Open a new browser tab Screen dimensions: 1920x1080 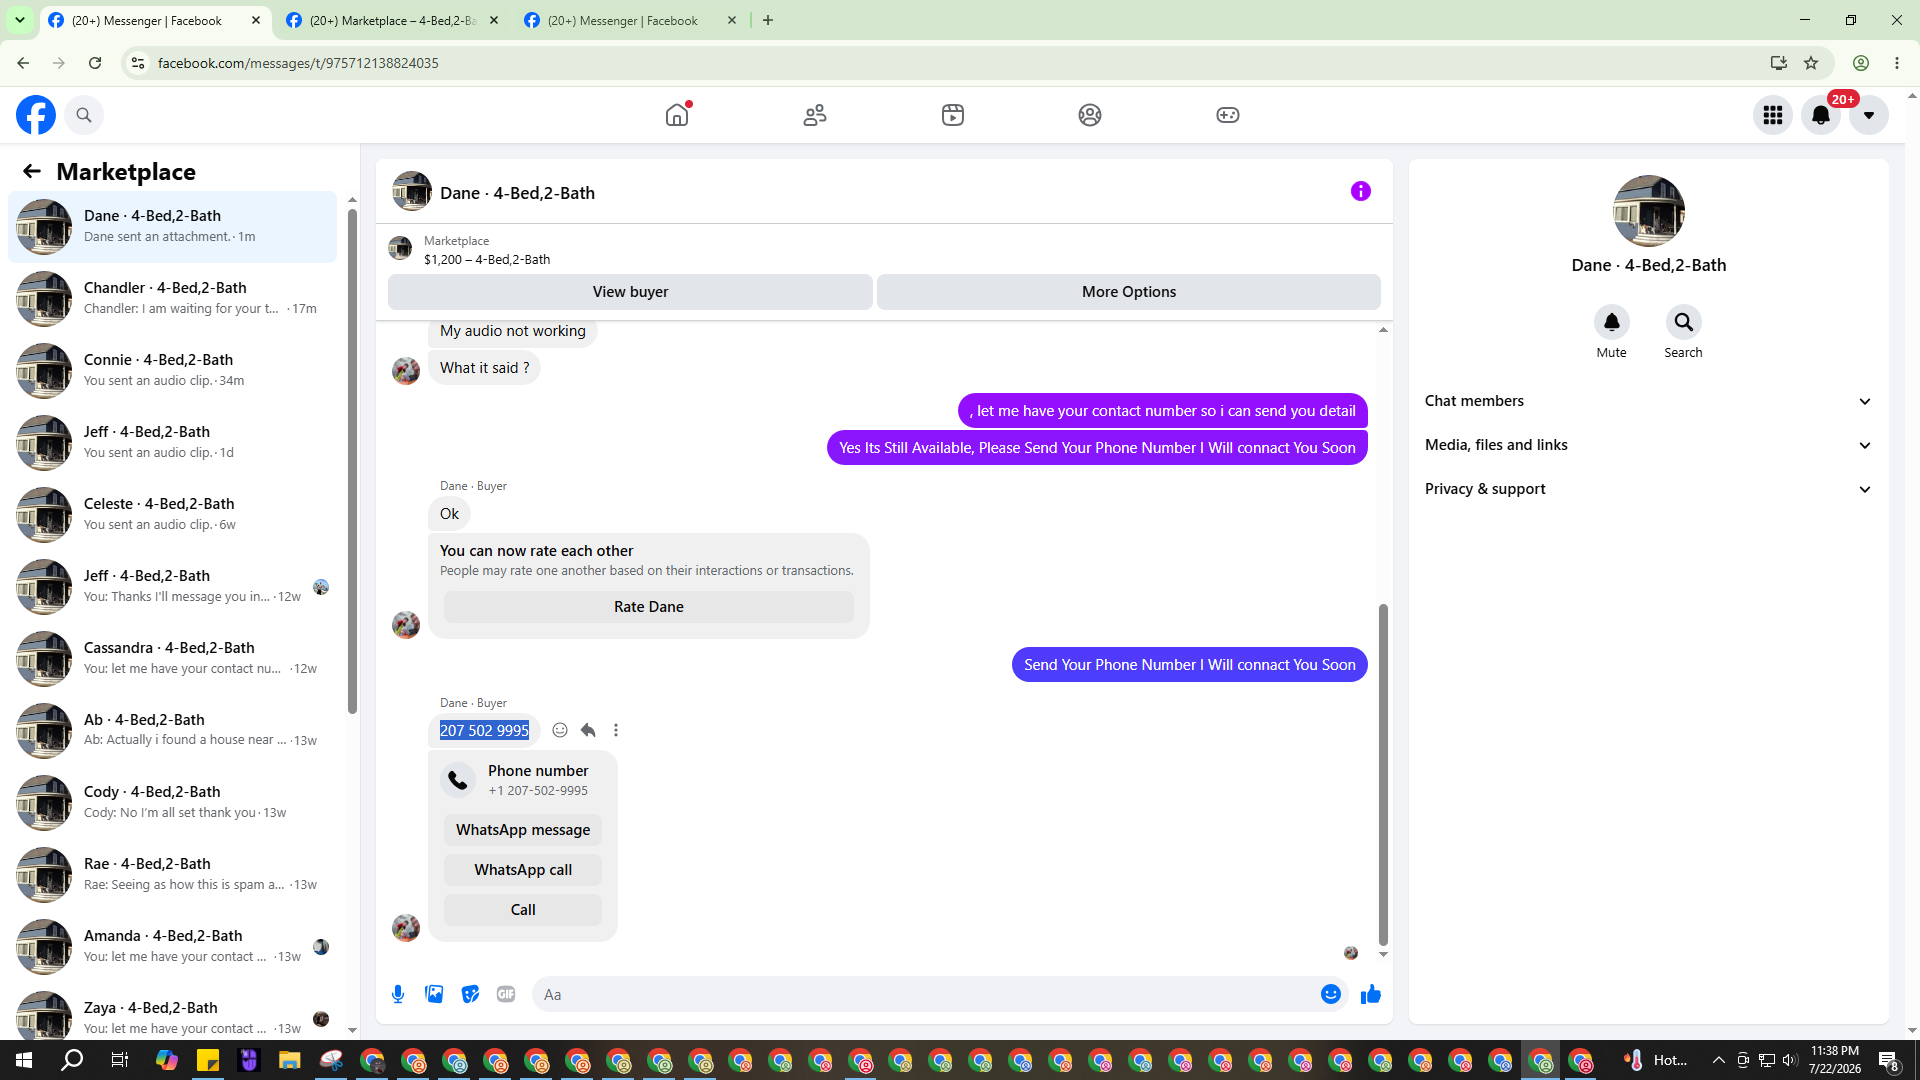(768, 21)
